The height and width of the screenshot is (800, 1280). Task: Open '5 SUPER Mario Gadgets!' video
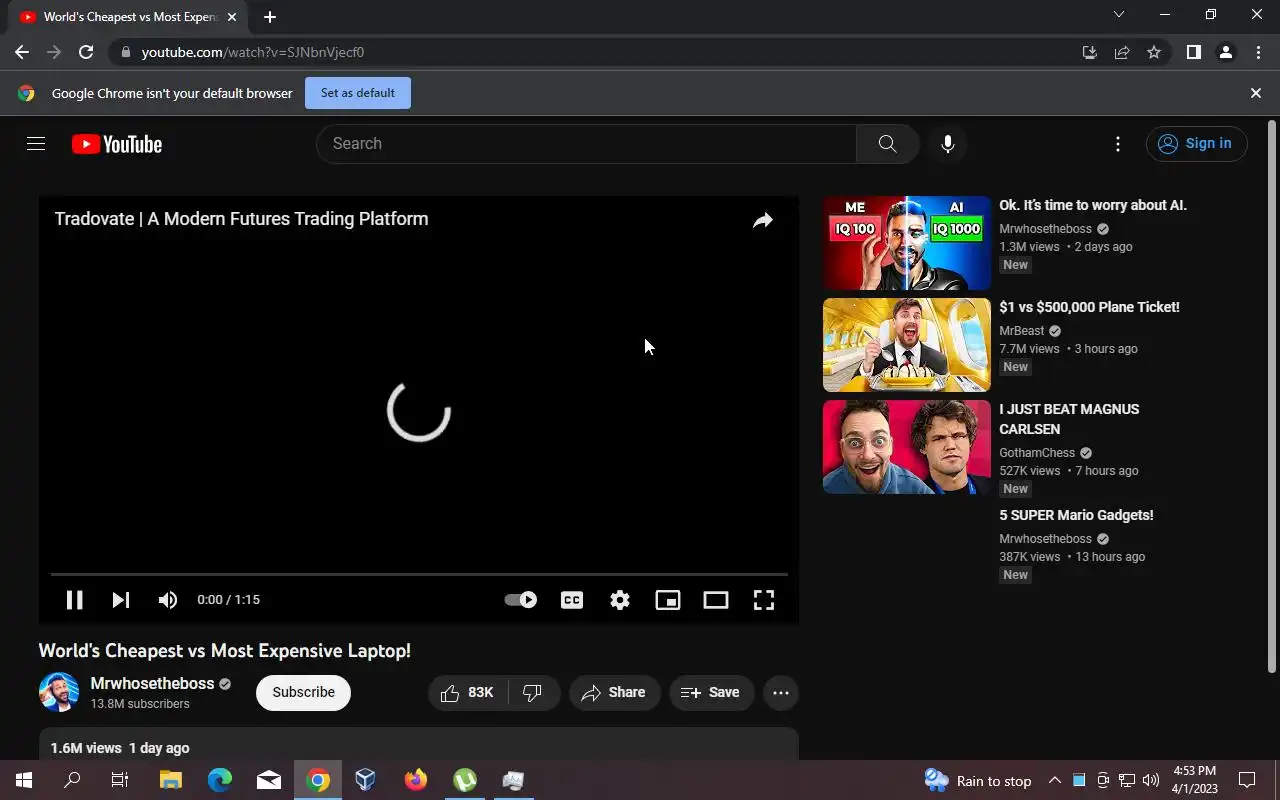1076,515
